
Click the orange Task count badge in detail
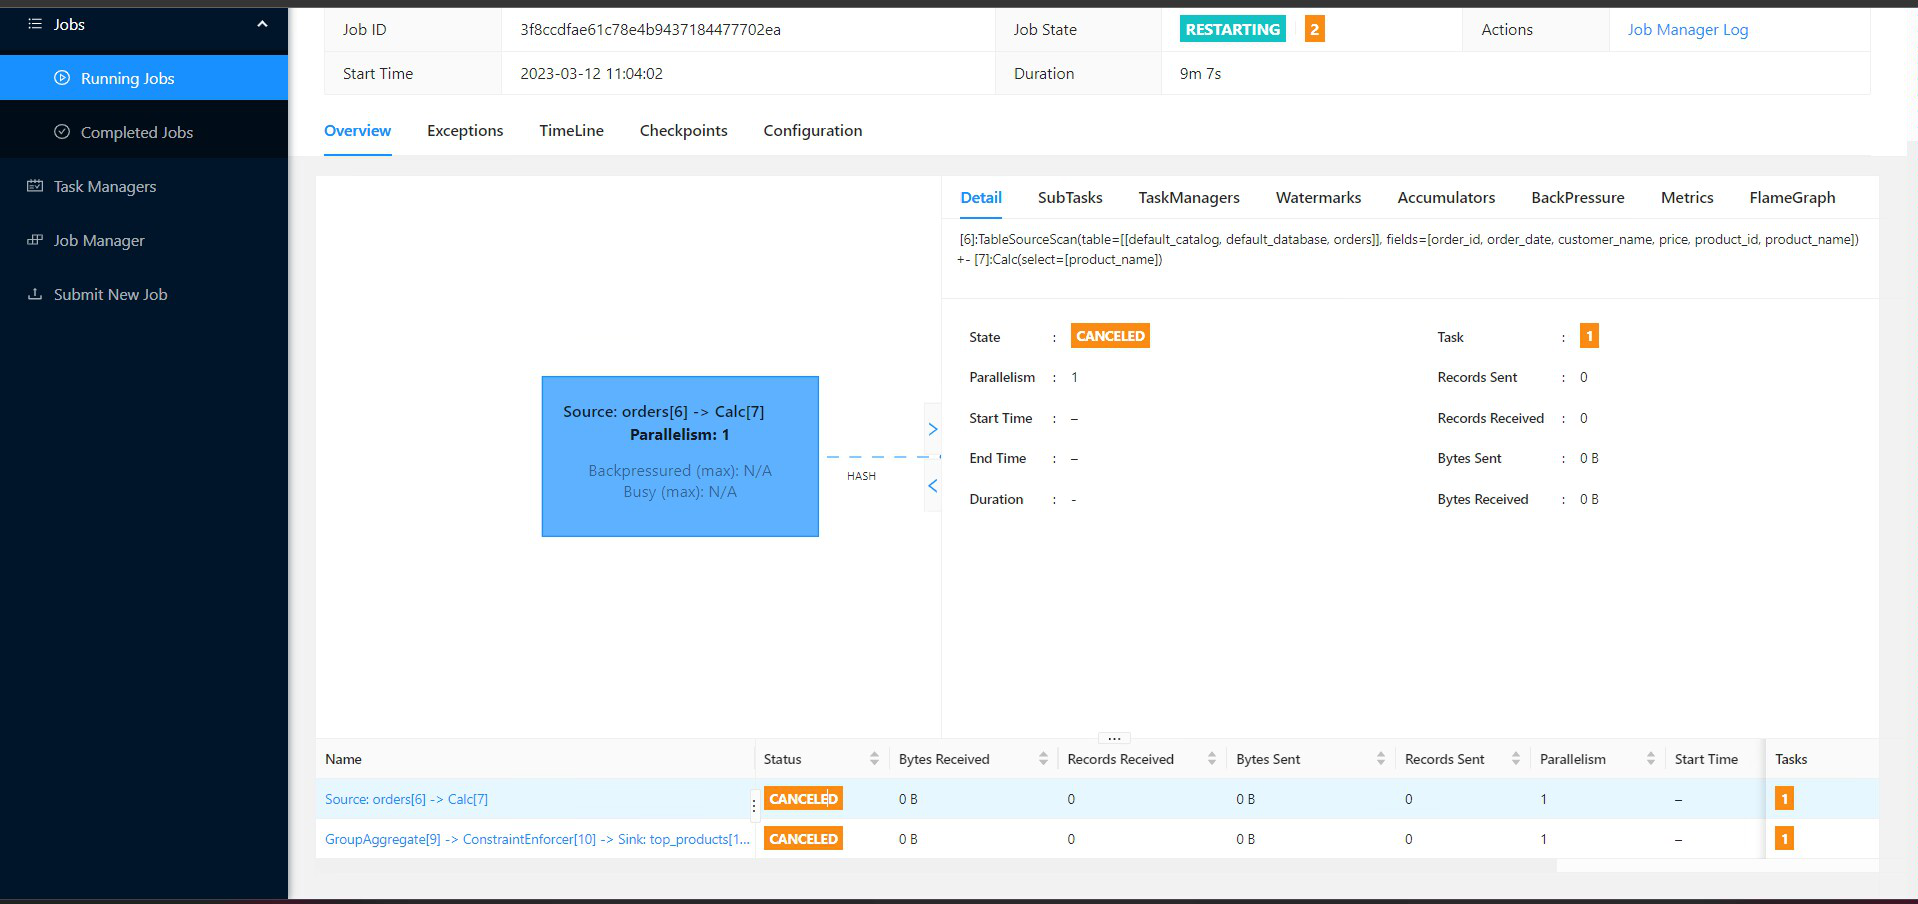pyautogui.click(x=1589, y=336)
